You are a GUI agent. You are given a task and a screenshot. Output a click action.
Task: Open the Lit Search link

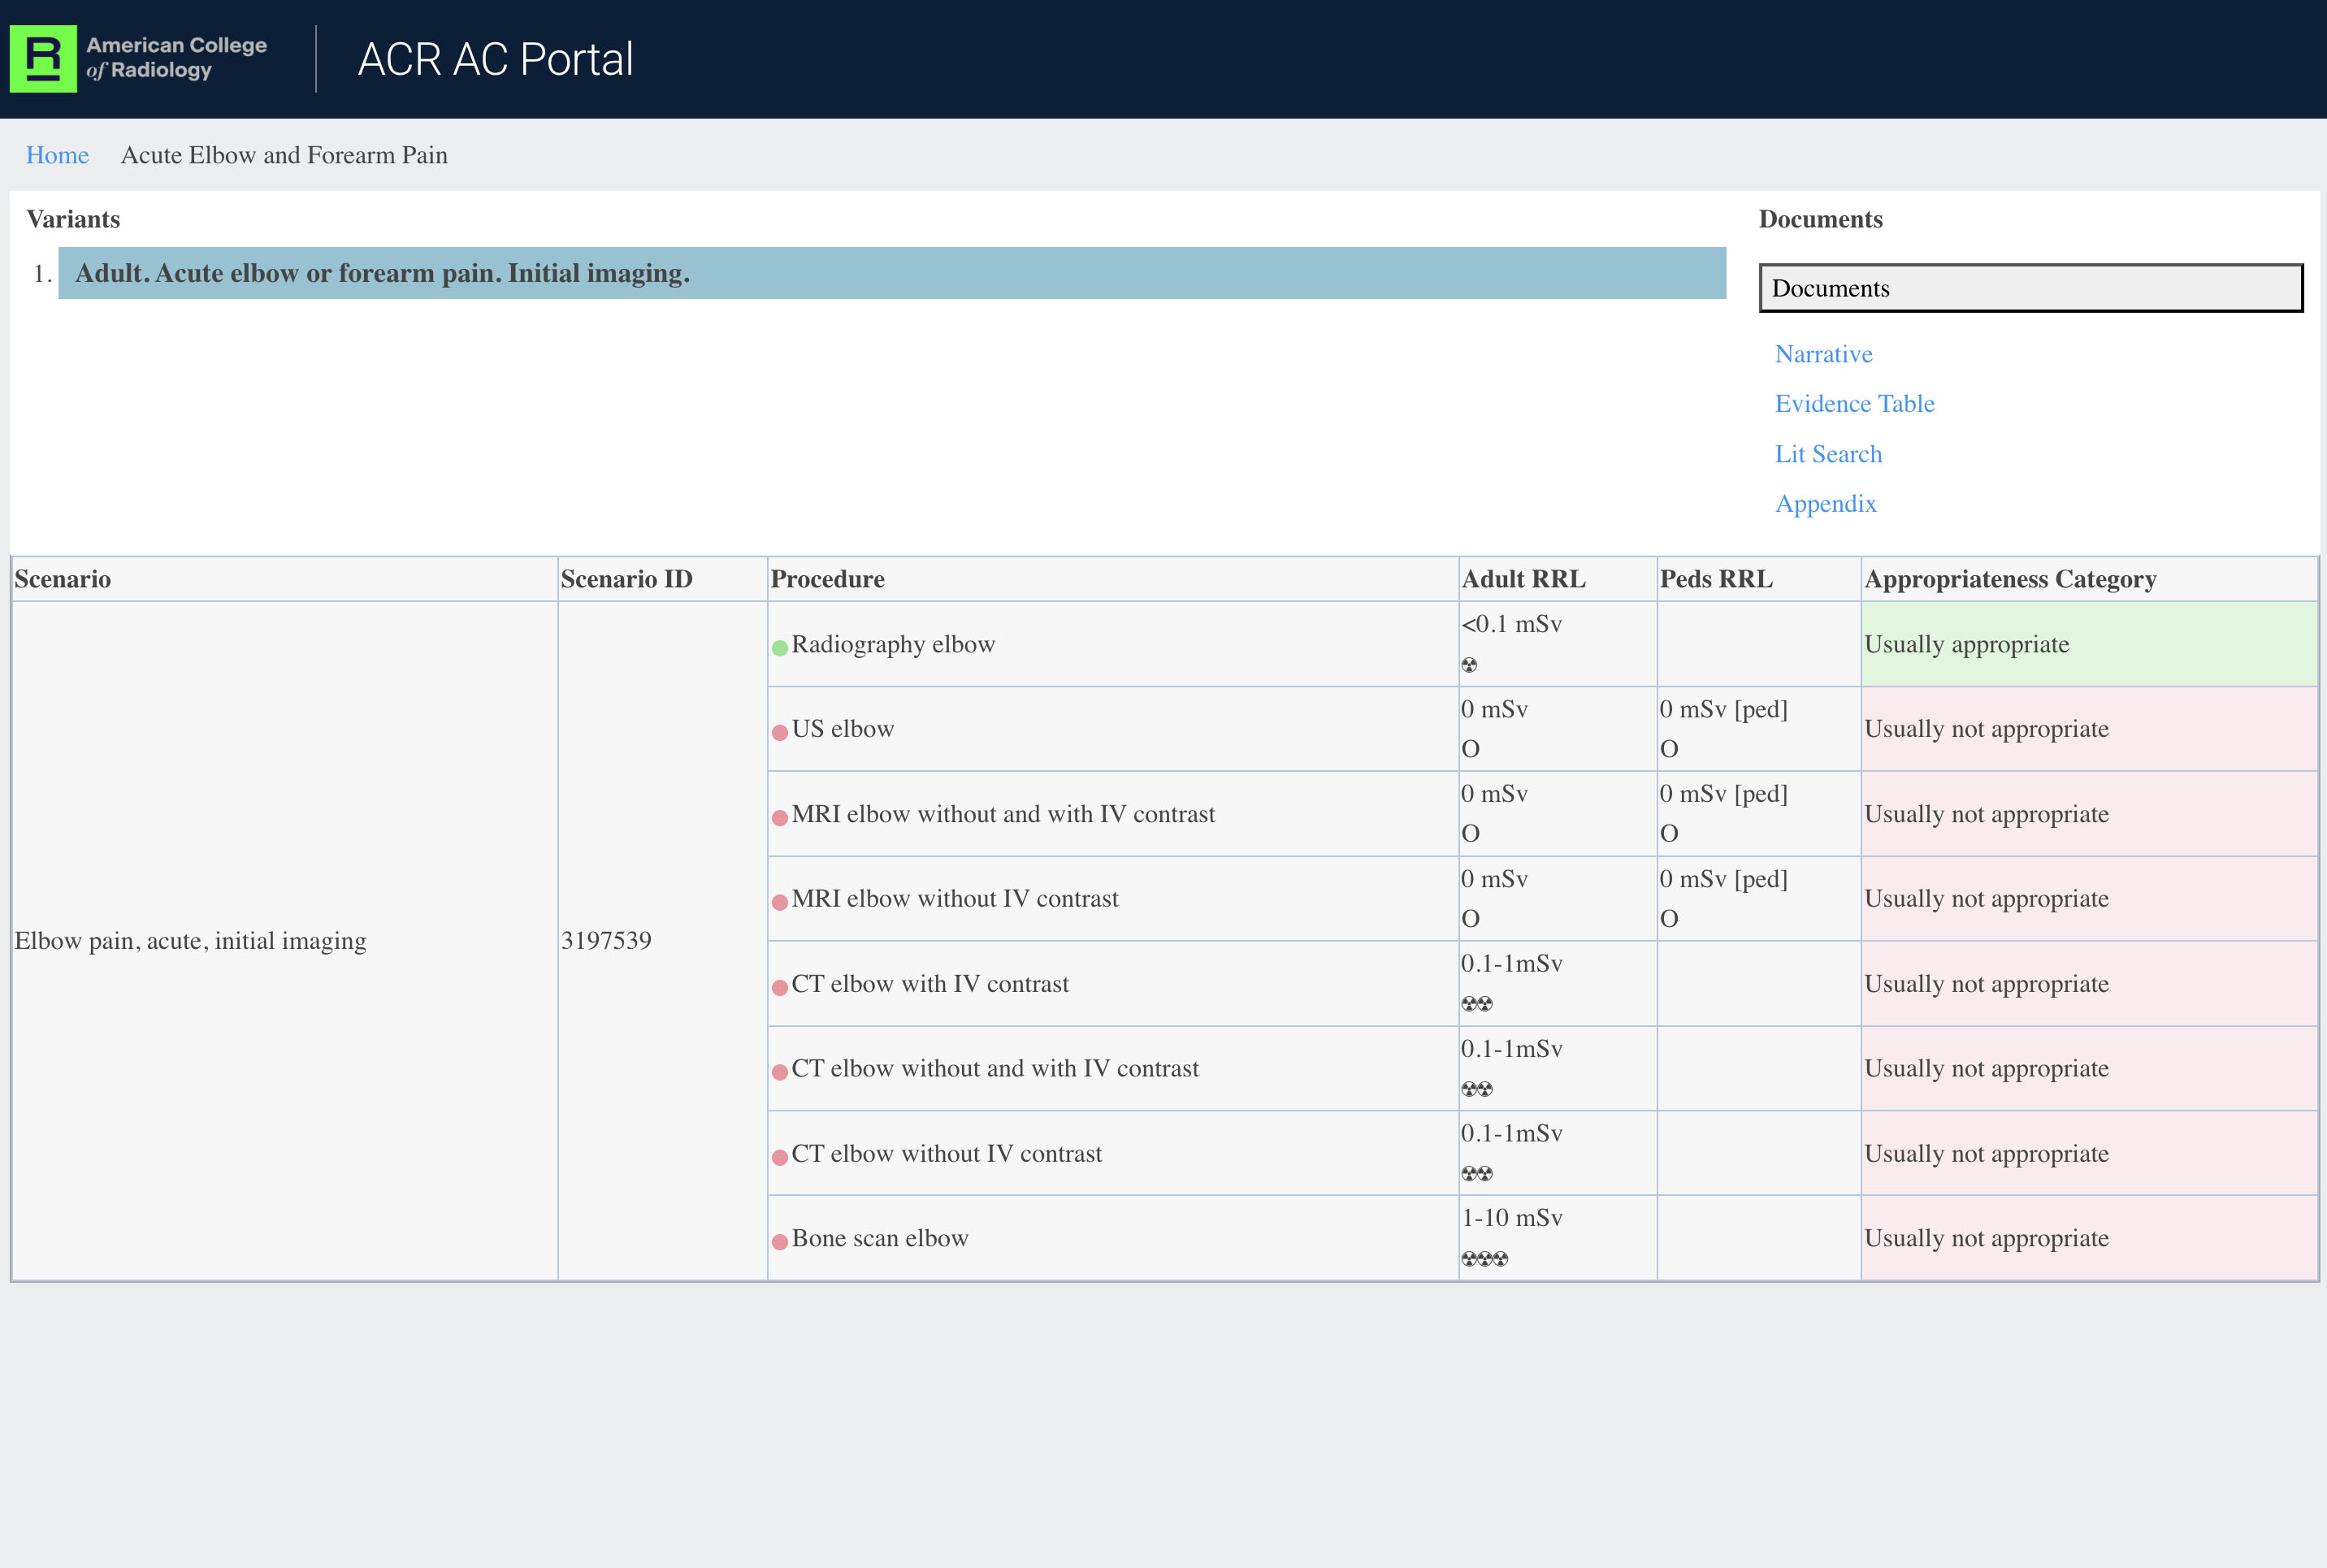click(1828, 454)
